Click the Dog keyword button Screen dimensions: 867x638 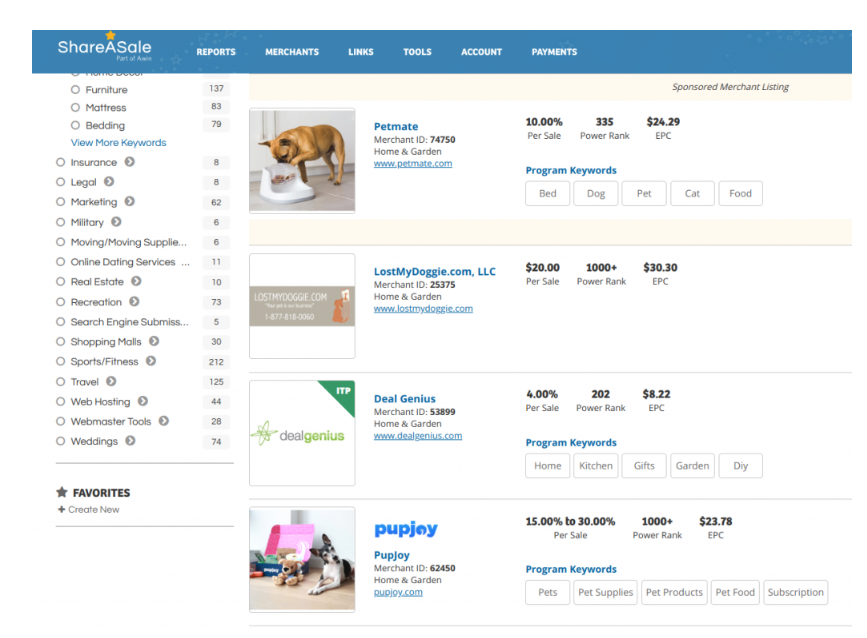pyautogui.click(x=596, y=194)
